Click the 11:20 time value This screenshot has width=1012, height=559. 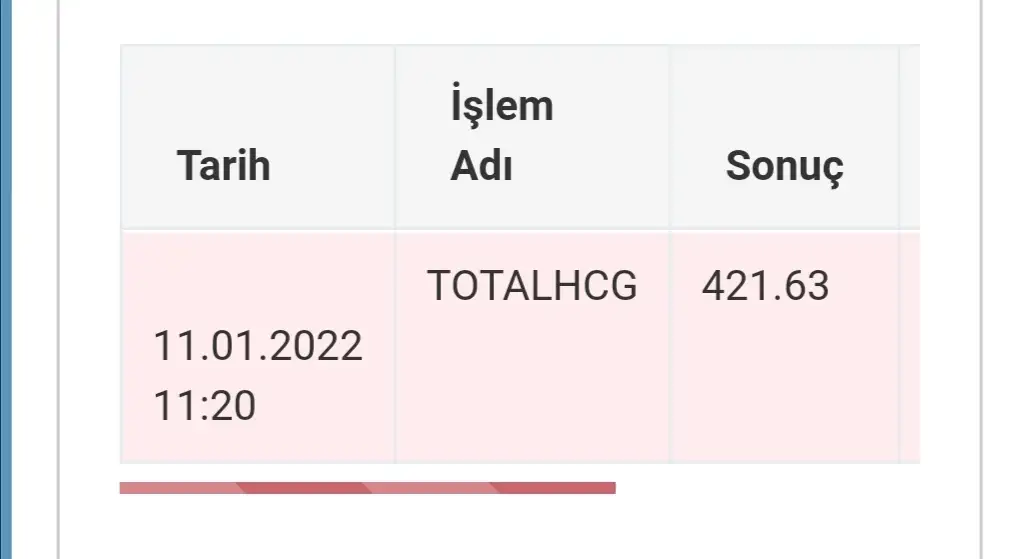204,406
